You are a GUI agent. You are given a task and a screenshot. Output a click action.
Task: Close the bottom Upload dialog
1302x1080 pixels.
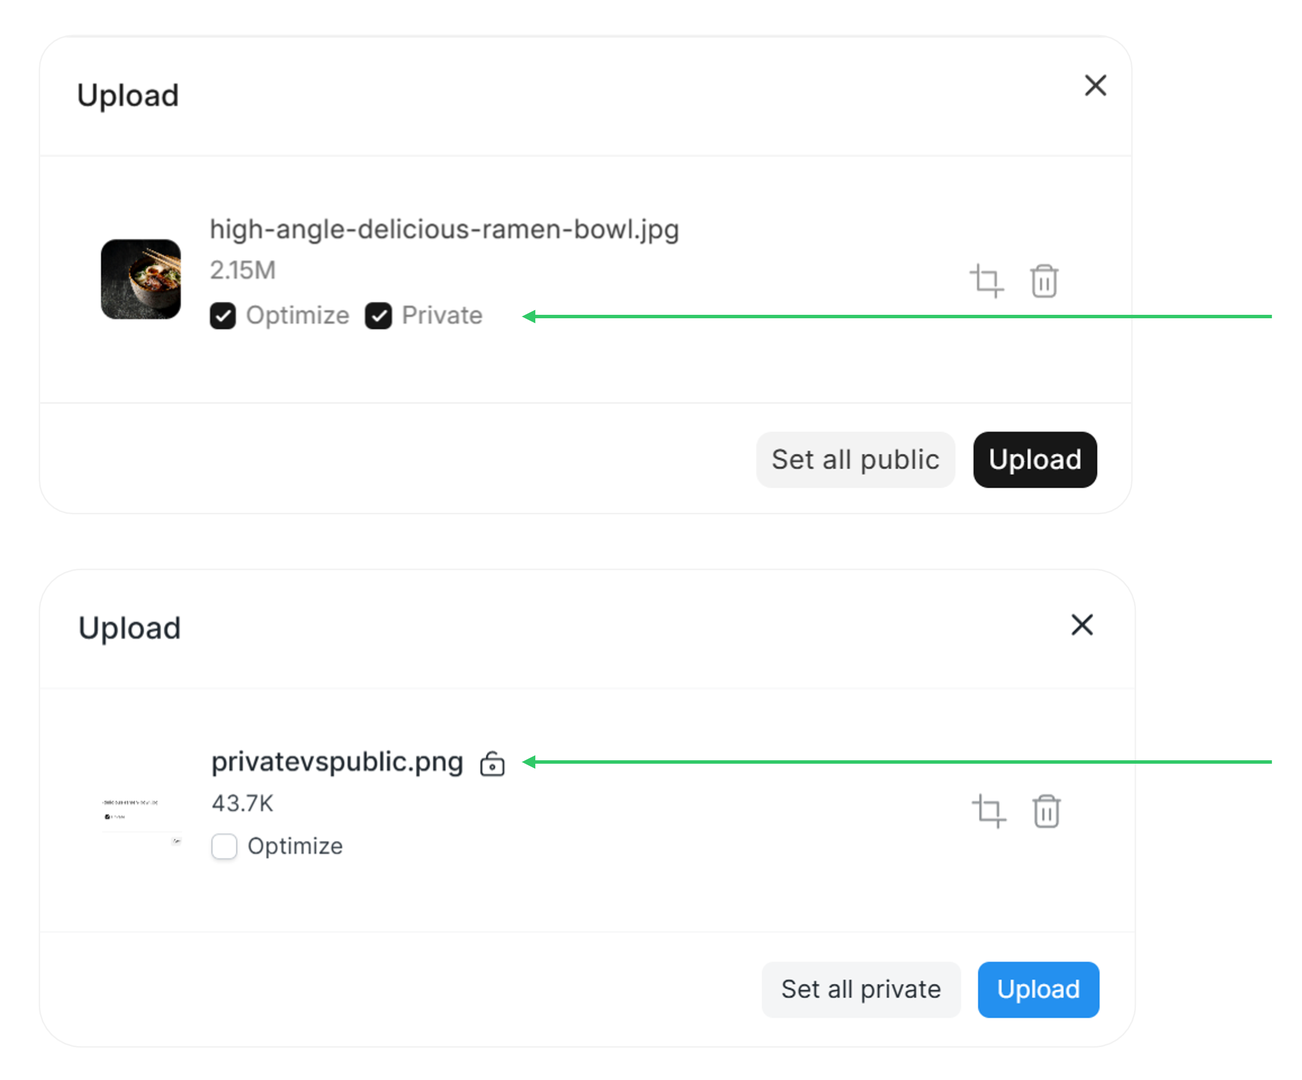(x=1082, y=625)
